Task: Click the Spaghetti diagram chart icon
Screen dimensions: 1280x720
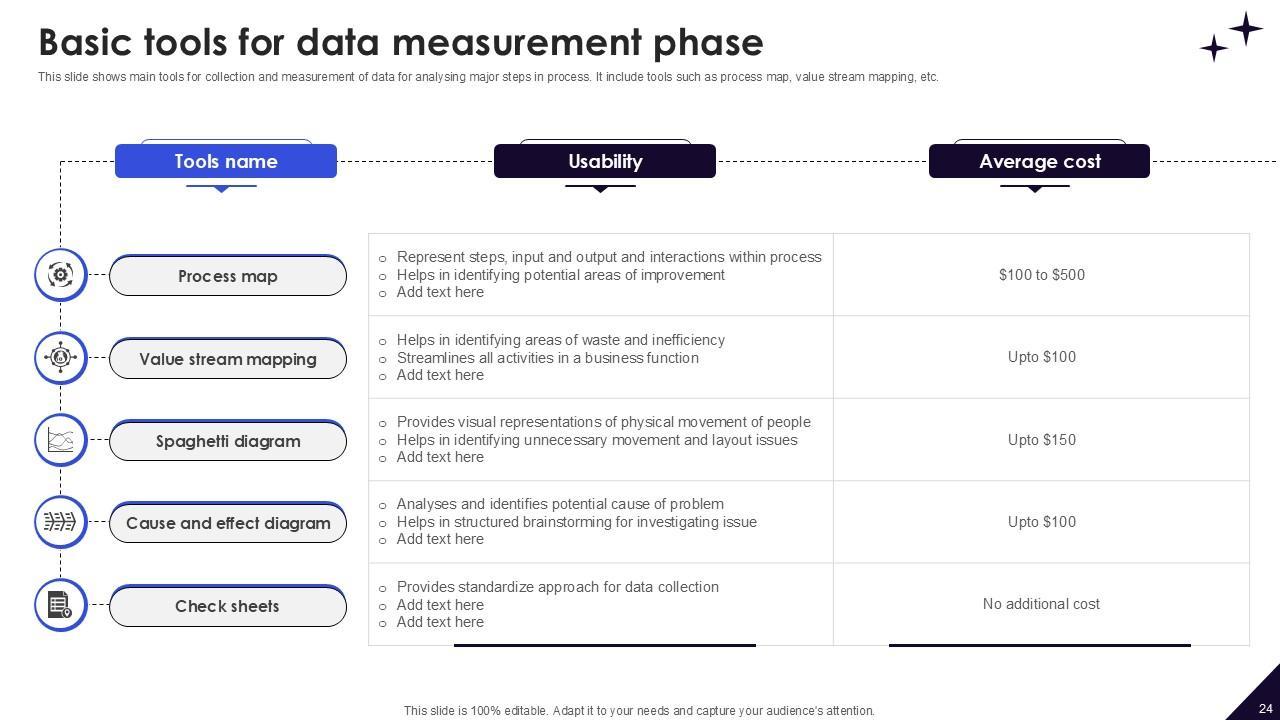Action: pos(61,440)
